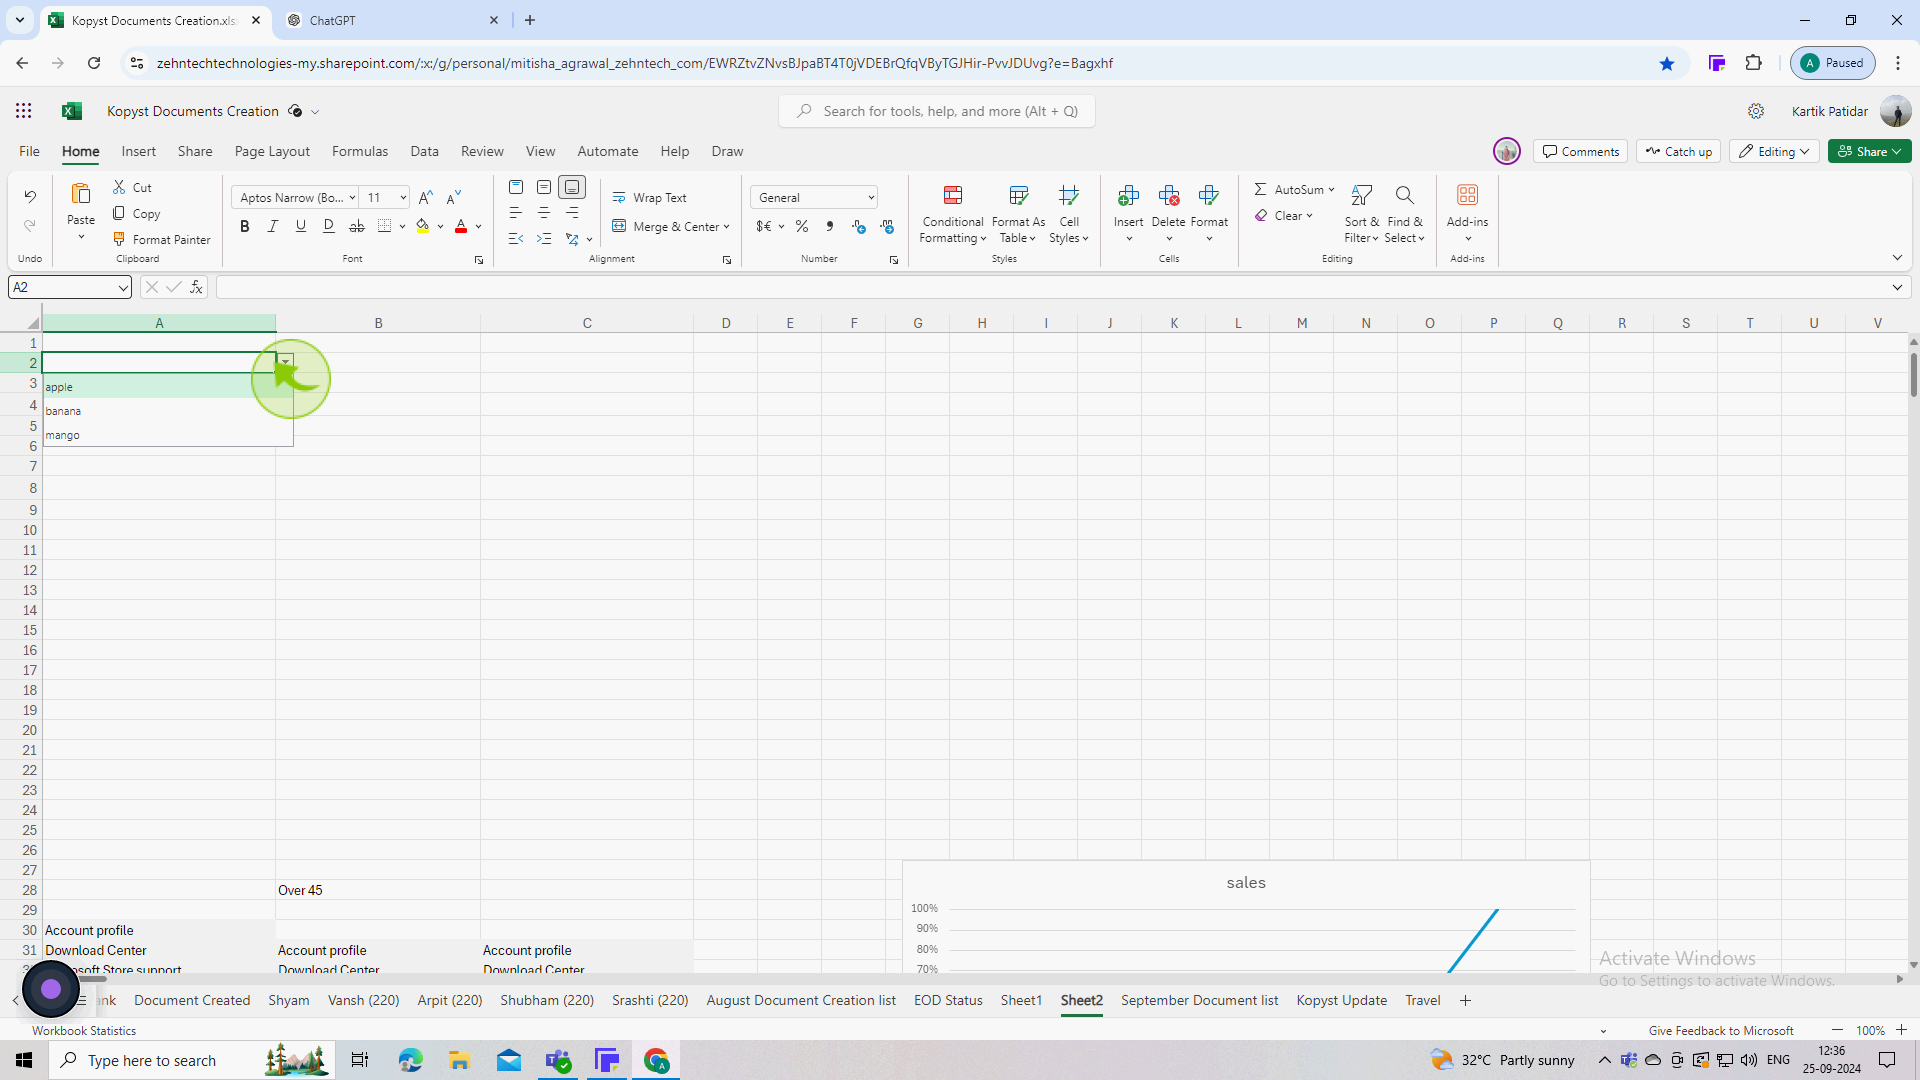Apply percent style
Screen dimensions: 1920x1080
tap(802, 227)
